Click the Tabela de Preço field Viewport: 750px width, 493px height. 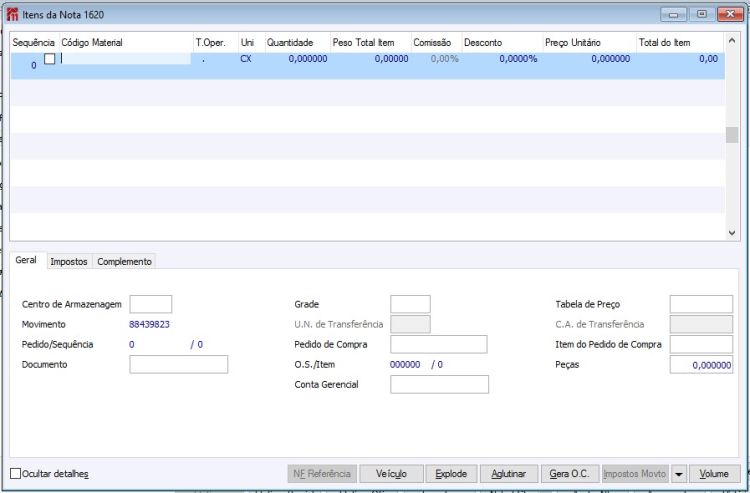tap(701, 304)
